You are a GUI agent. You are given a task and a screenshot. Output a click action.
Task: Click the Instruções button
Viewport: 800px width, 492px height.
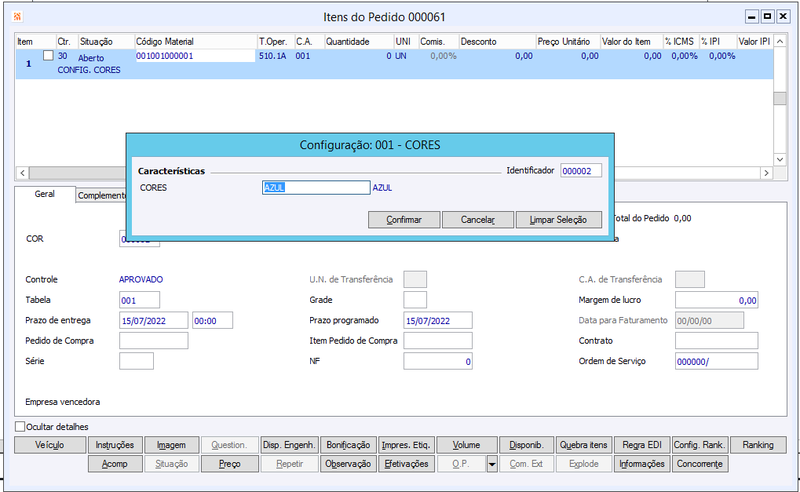(x=115, y=445)
